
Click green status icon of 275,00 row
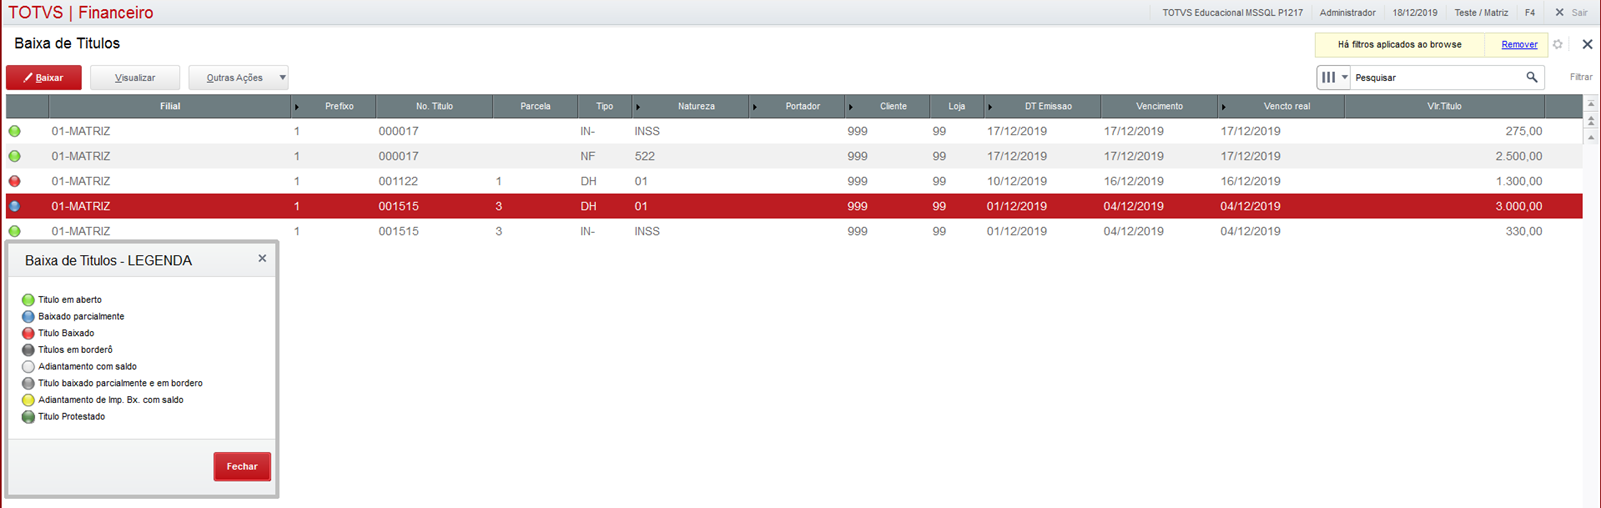(x=14, y=131)
